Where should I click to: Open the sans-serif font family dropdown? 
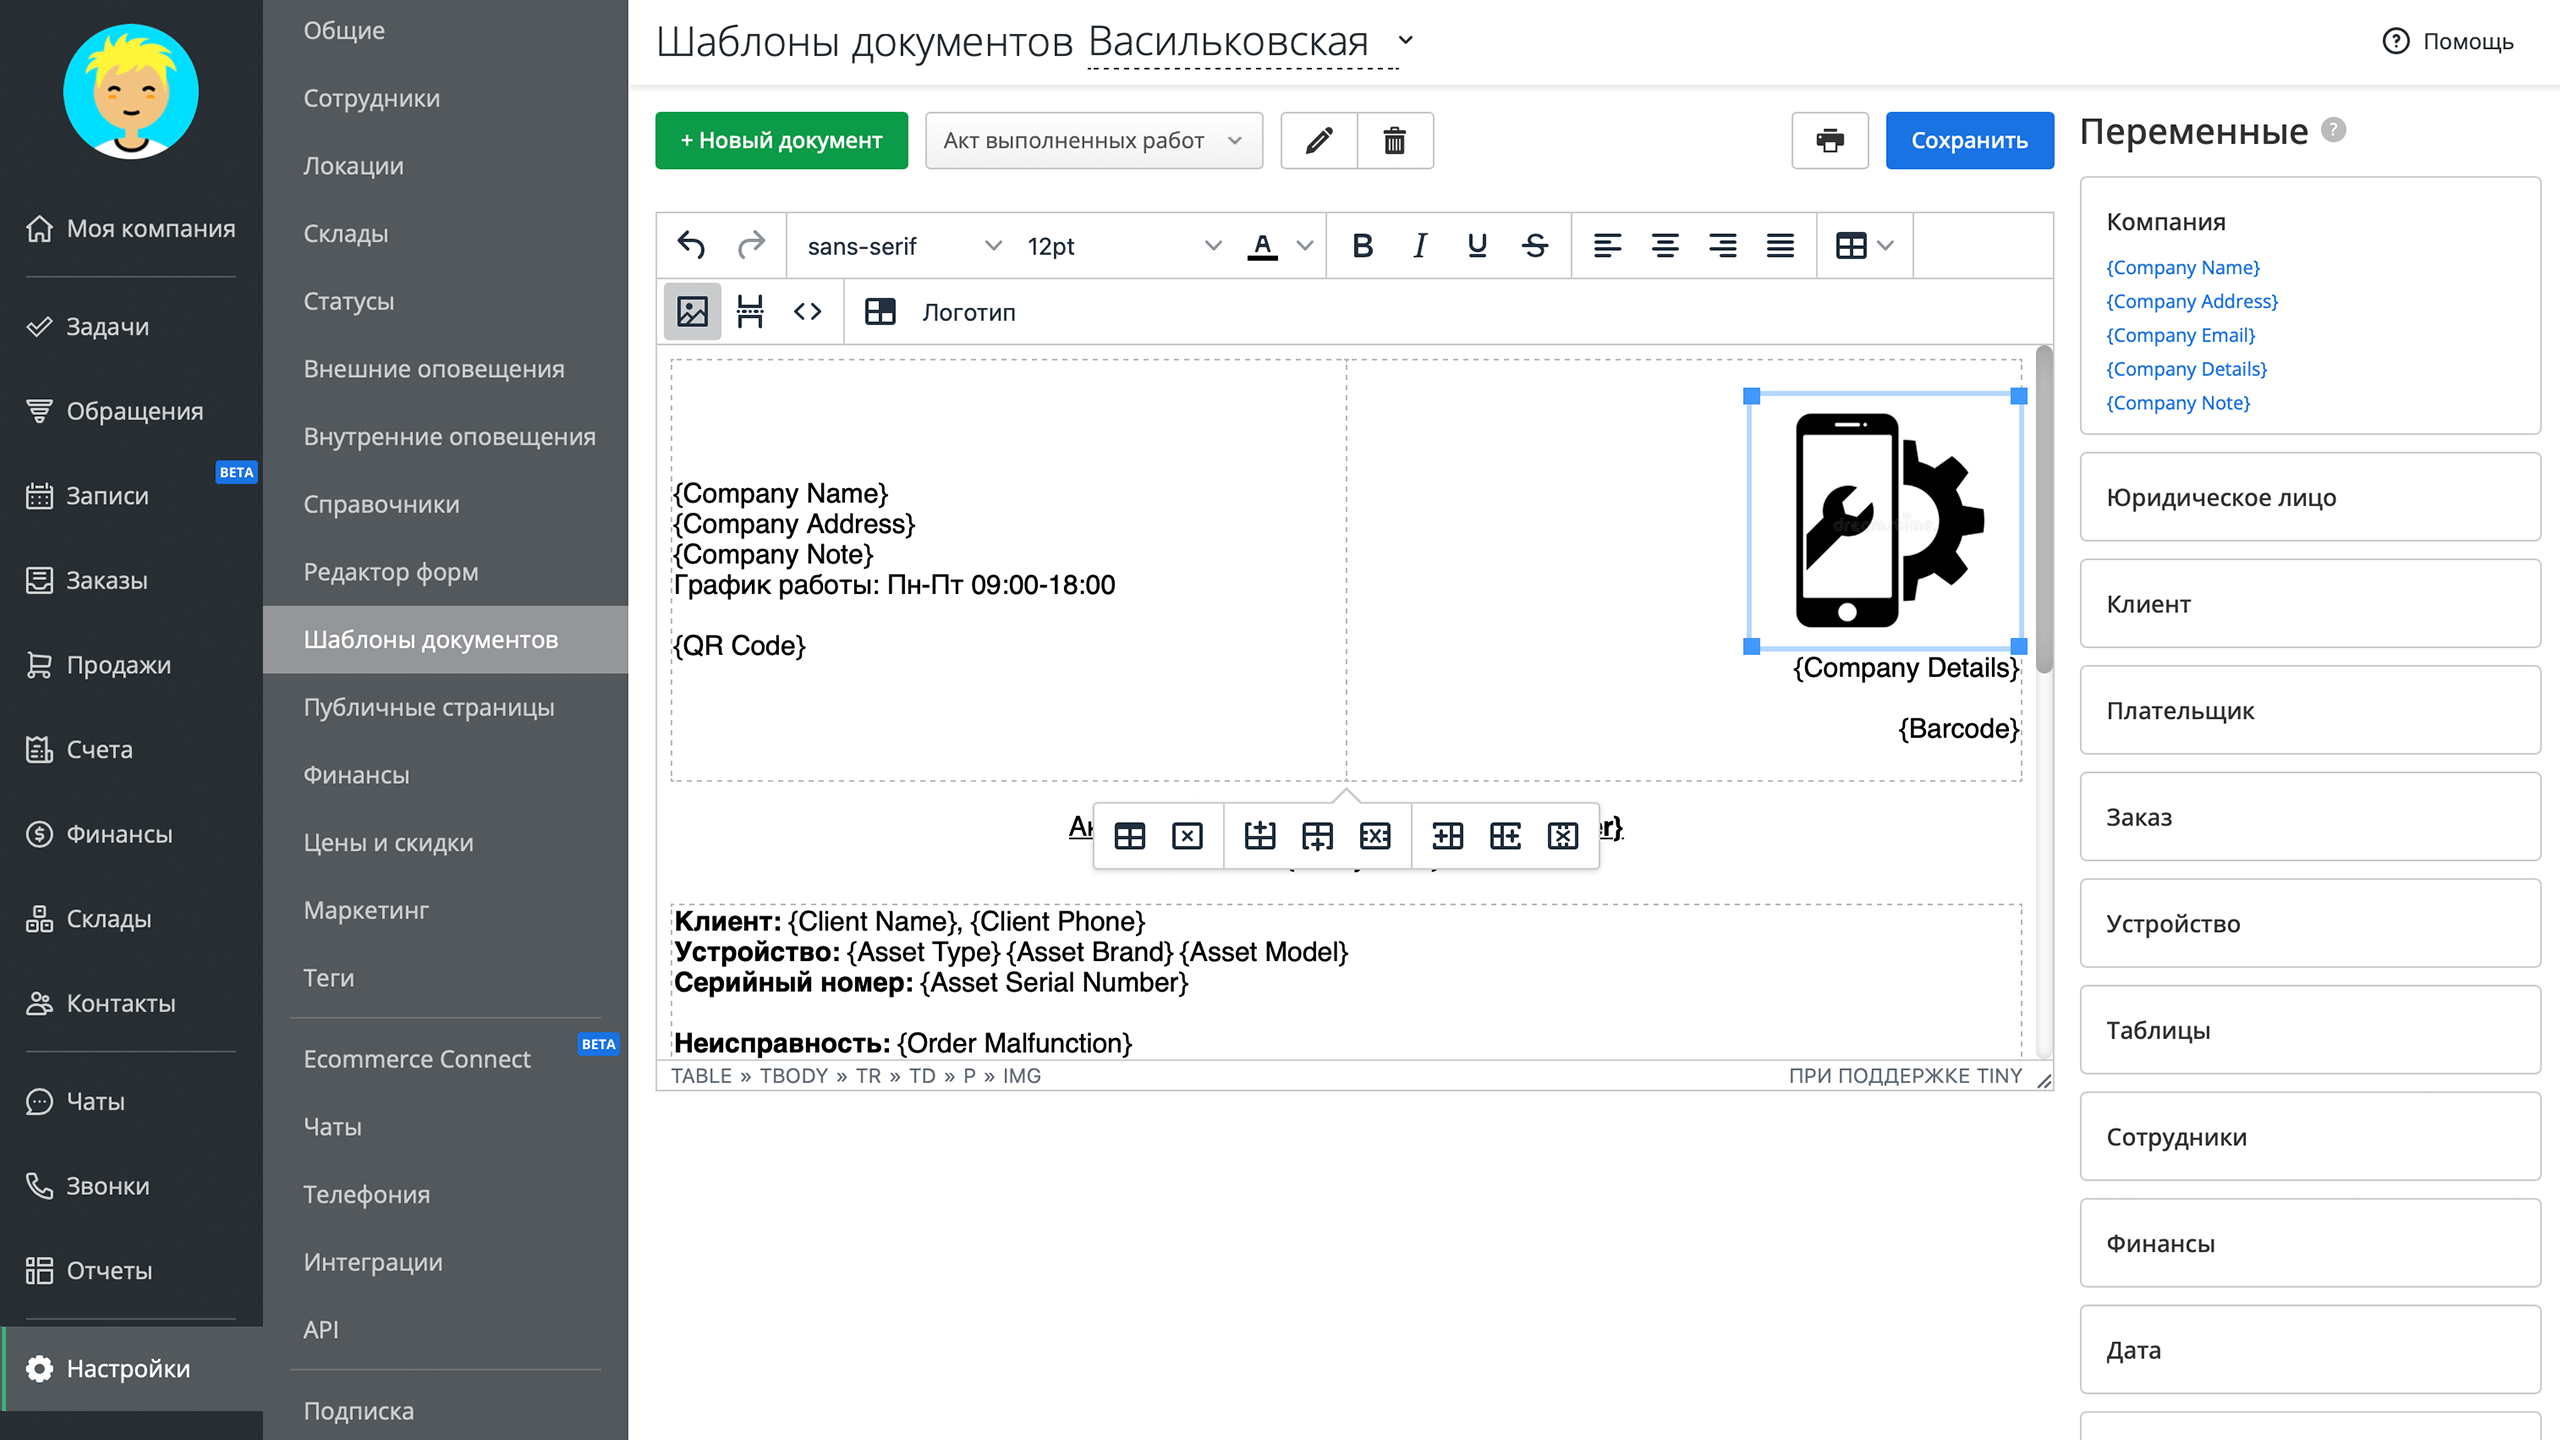(902, 246)
